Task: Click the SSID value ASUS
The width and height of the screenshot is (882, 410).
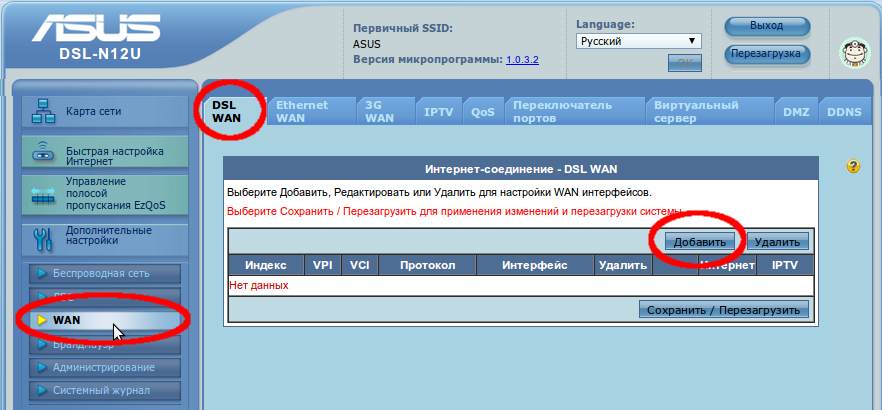Action: (367, 44)
